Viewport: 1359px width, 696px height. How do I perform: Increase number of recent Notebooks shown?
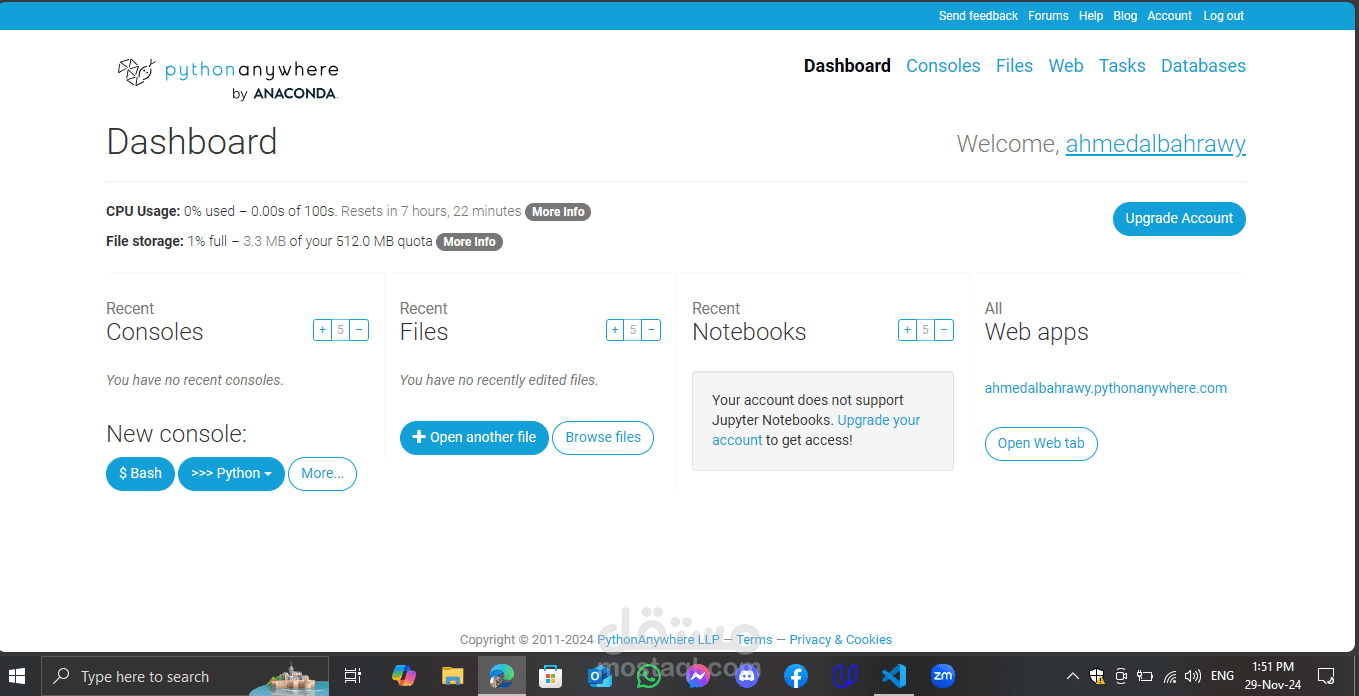[907, 330]
